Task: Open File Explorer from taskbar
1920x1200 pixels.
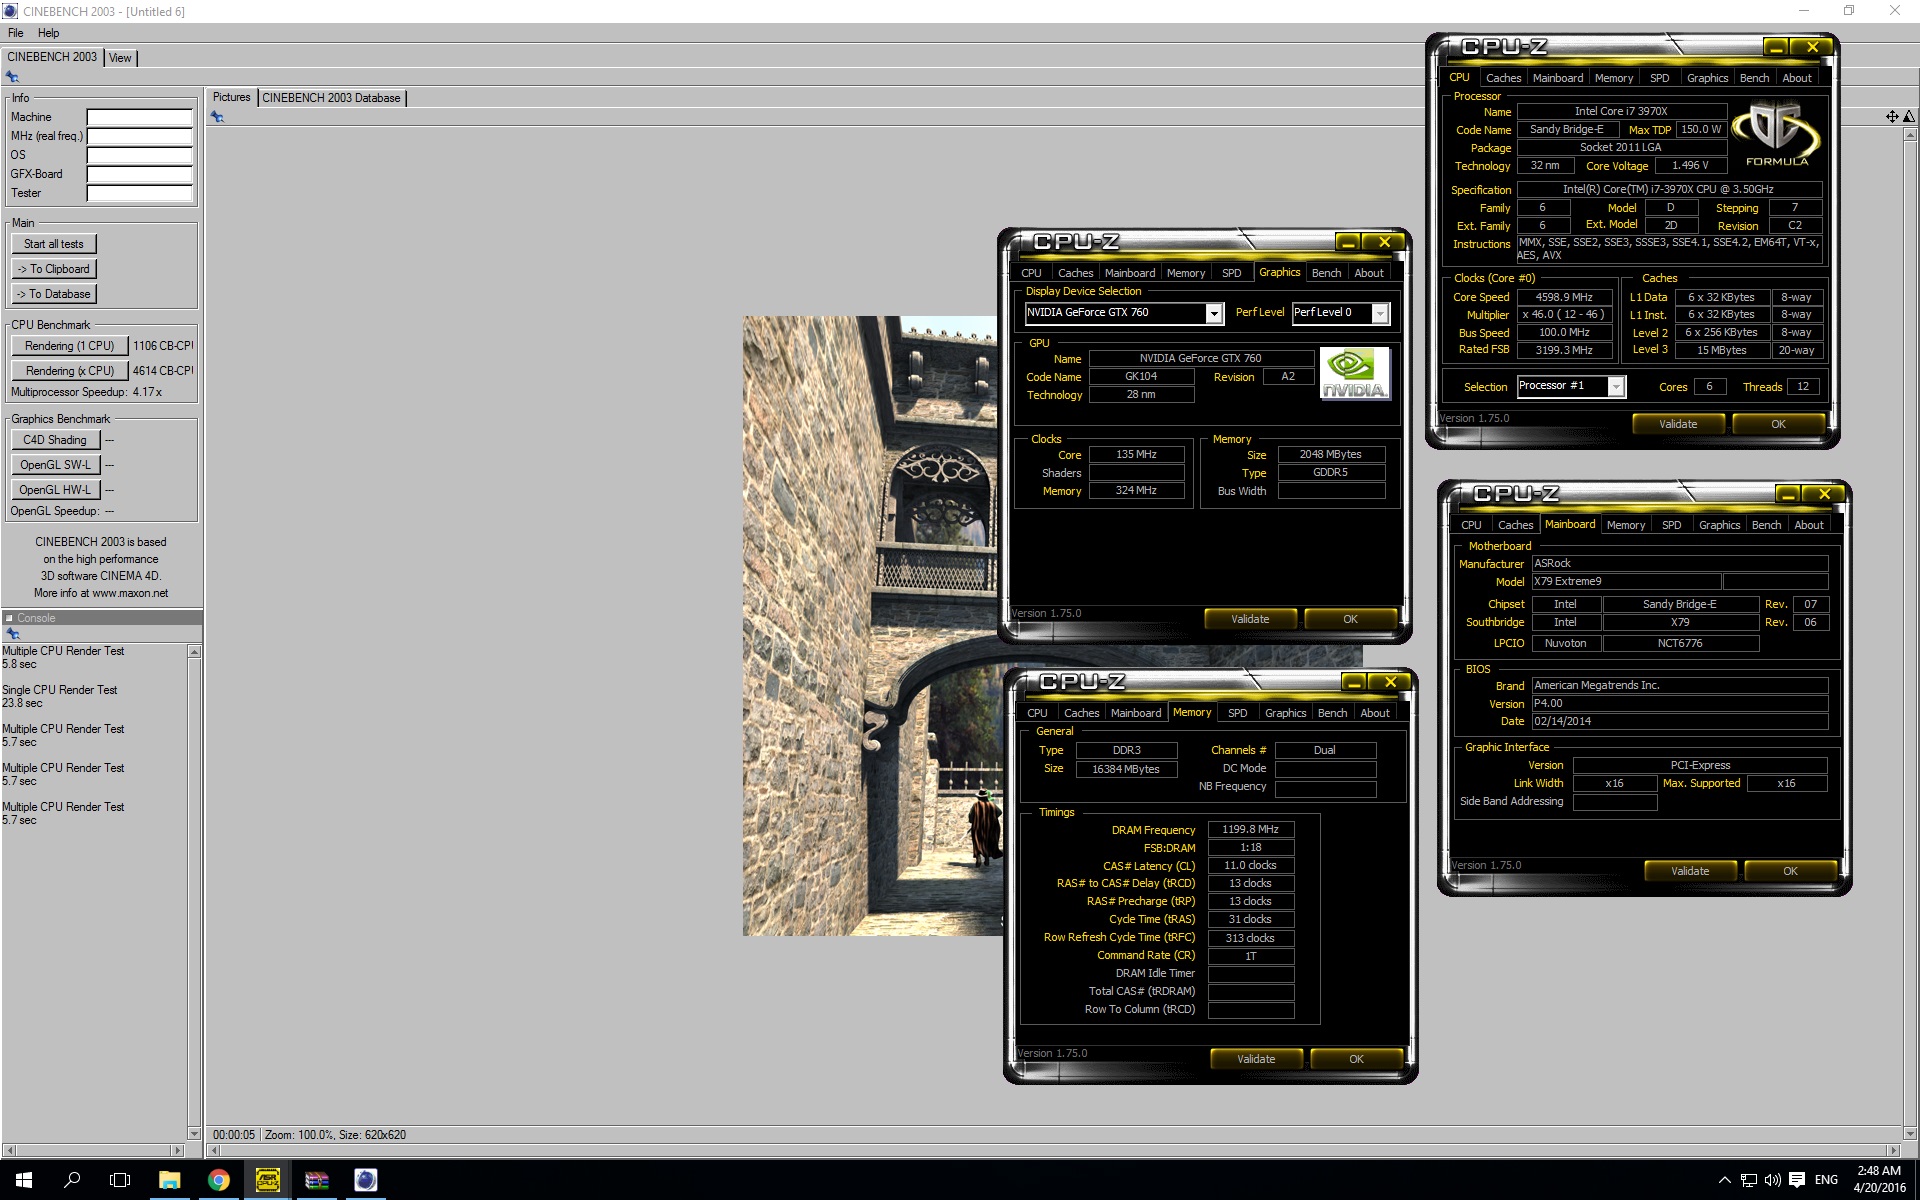Action: click(x=169, y=1180)
